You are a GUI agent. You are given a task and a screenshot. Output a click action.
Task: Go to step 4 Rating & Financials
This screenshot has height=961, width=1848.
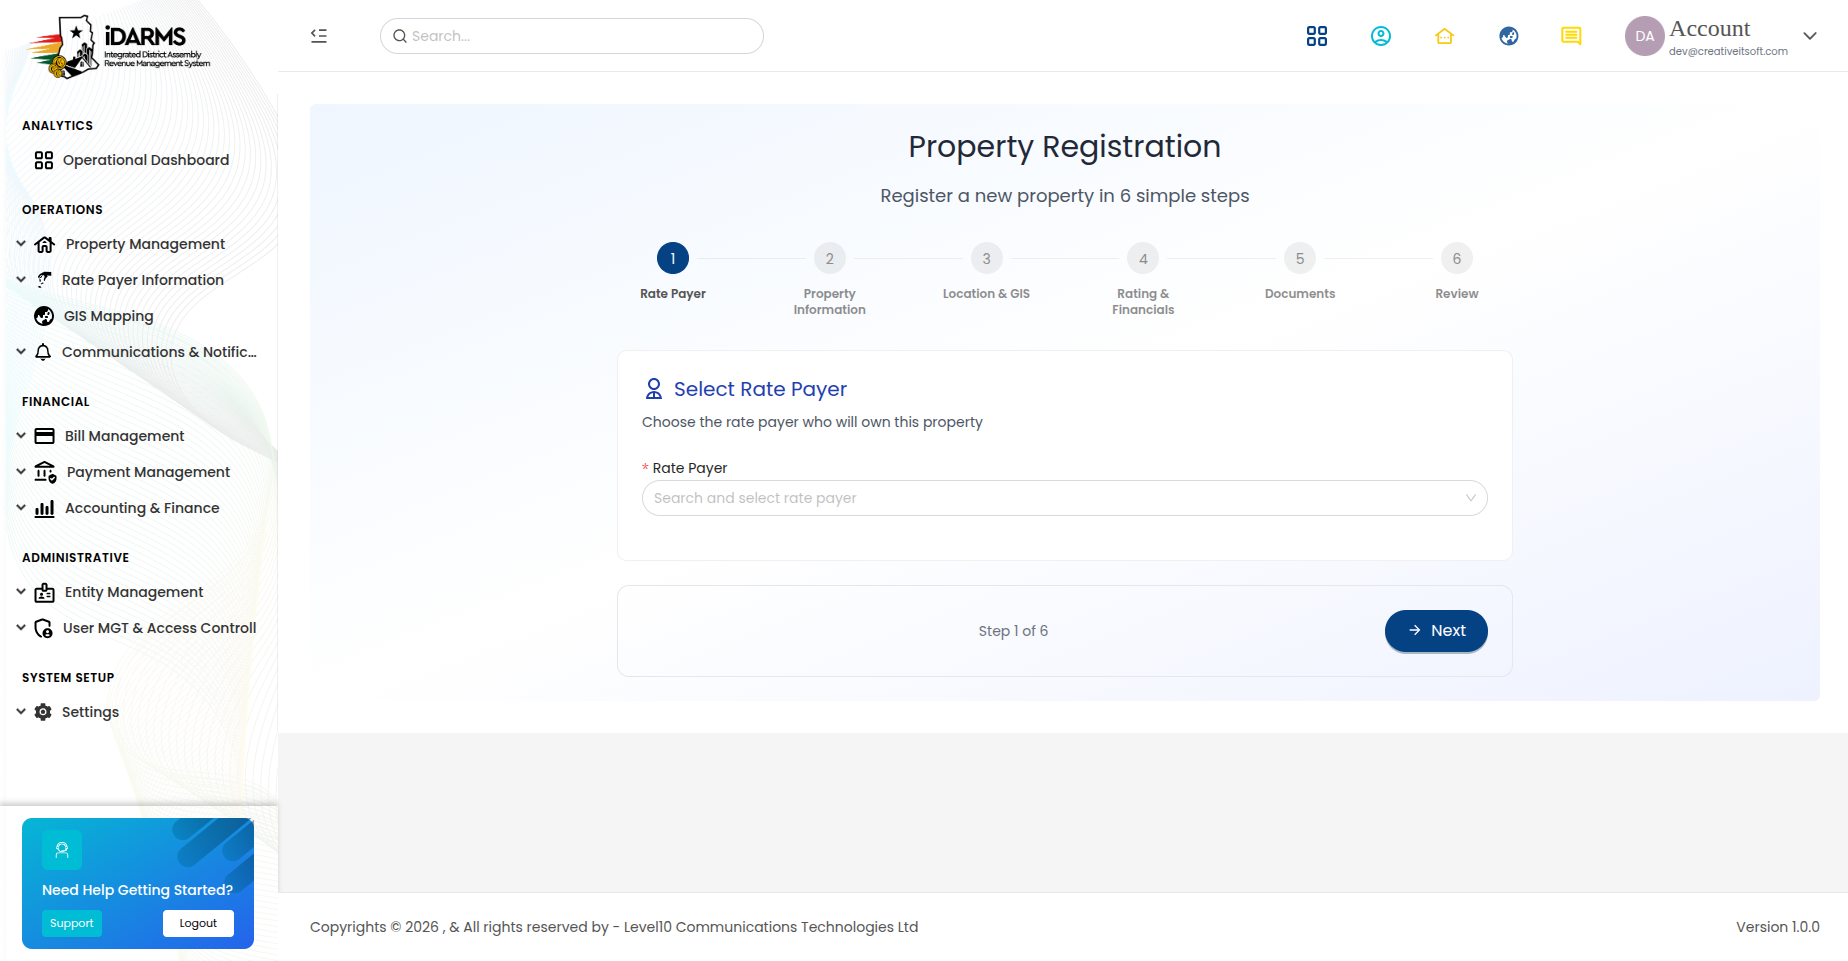click(x=1143, y=259)
